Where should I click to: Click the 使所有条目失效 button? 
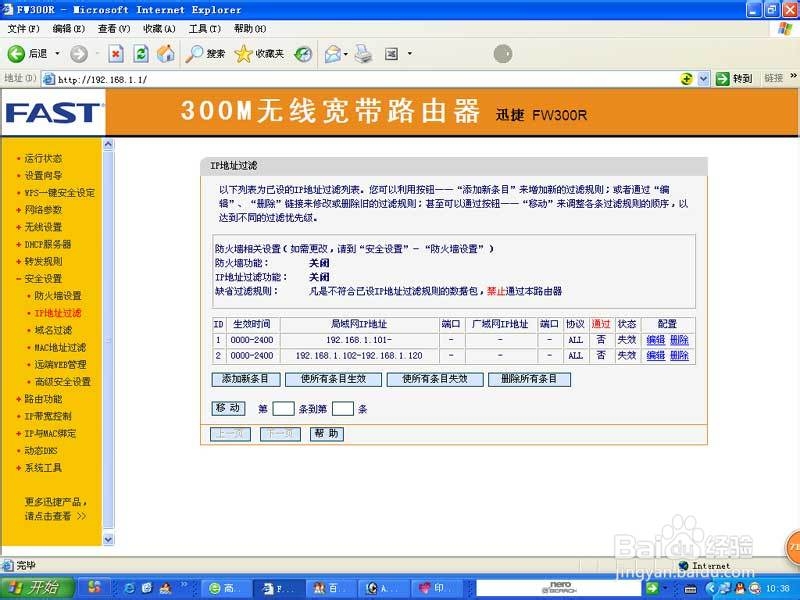(435, 379)
